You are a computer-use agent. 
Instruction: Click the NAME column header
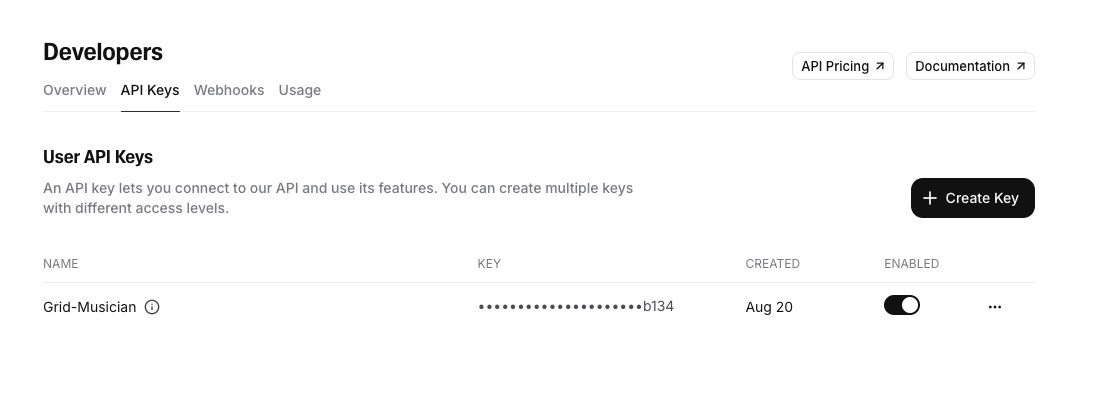point(61,264)
